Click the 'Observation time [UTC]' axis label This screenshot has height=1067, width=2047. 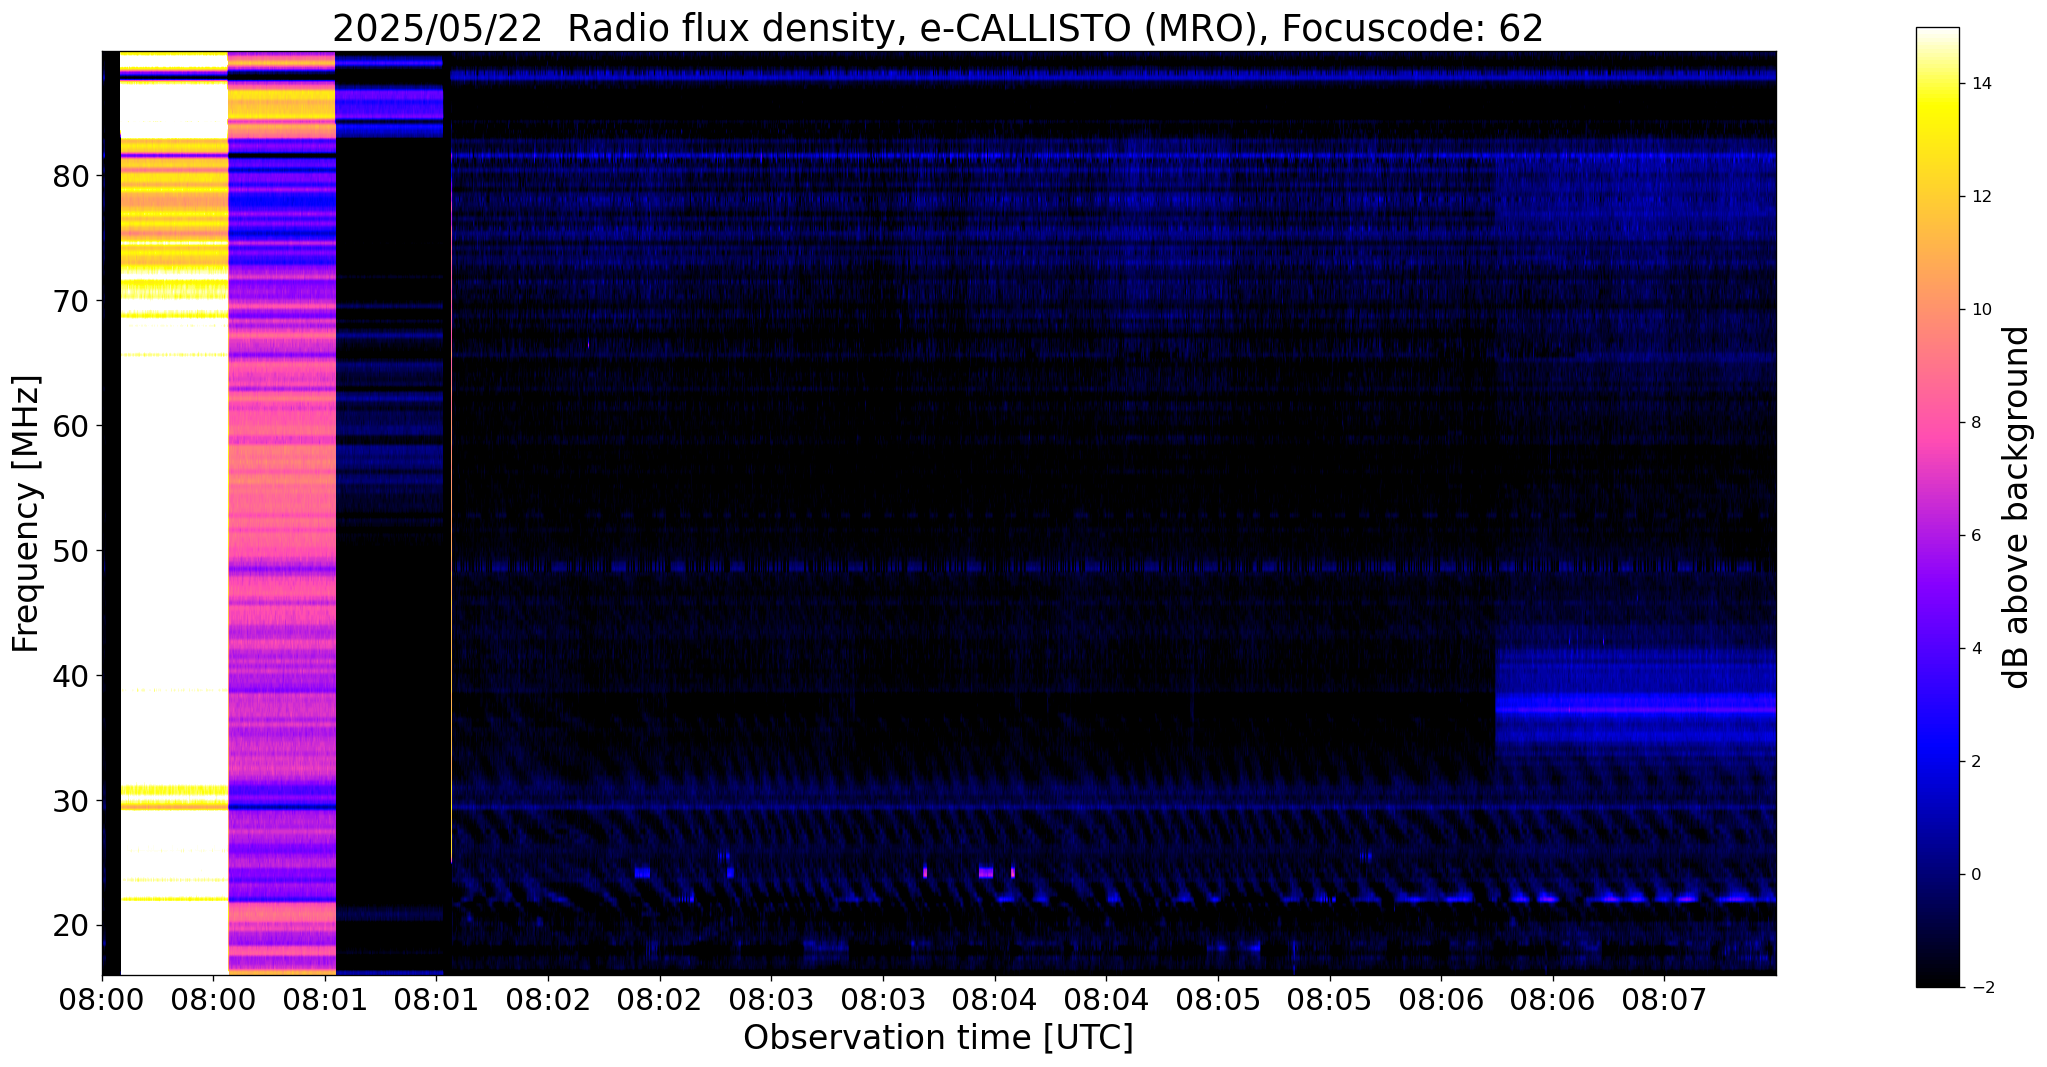coord(938,1038)
